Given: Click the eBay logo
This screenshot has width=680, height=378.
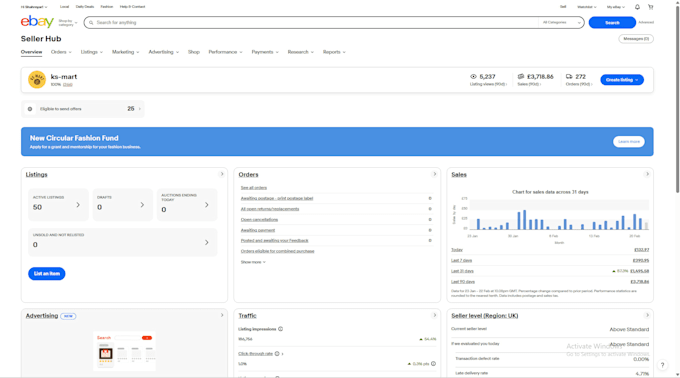Looking at the screenshot, I should 37,21.
